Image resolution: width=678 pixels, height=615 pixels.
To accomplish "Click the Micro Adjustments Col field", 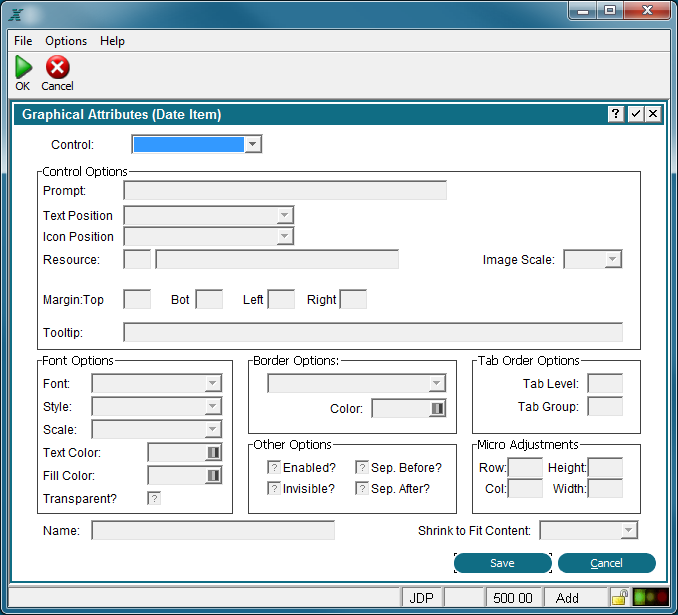I will (525, 488).
